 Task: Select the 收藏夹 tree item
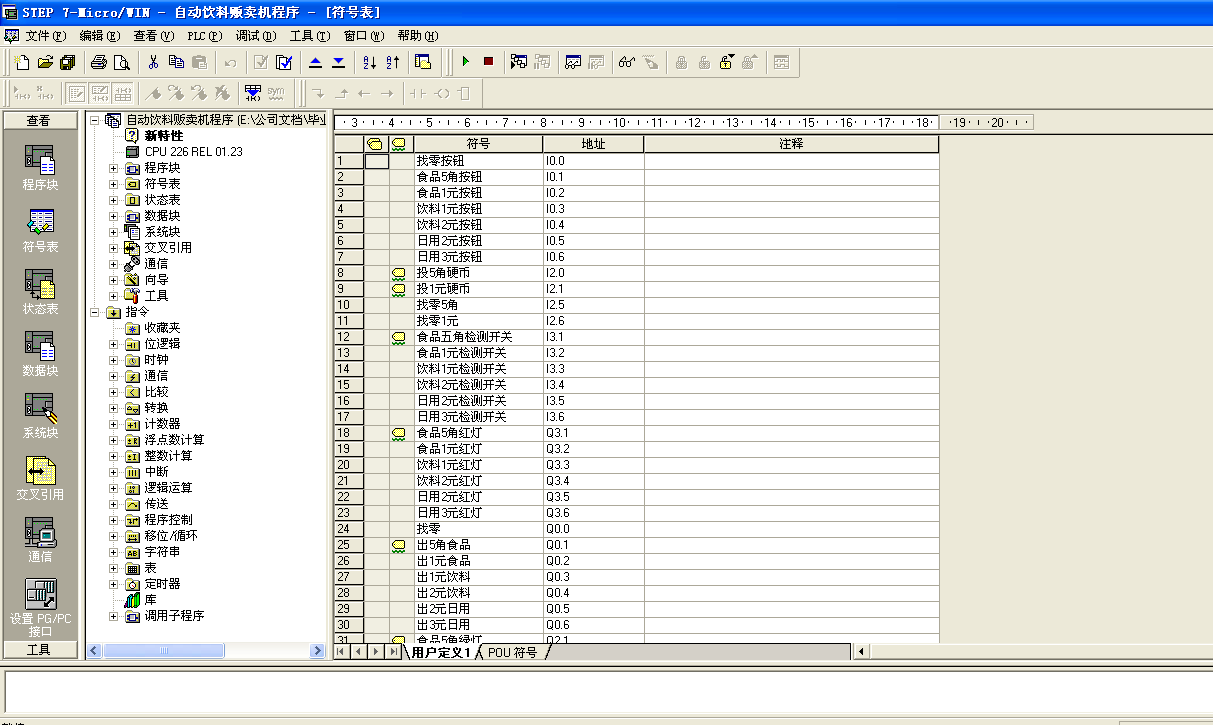[x=162, y=328]
